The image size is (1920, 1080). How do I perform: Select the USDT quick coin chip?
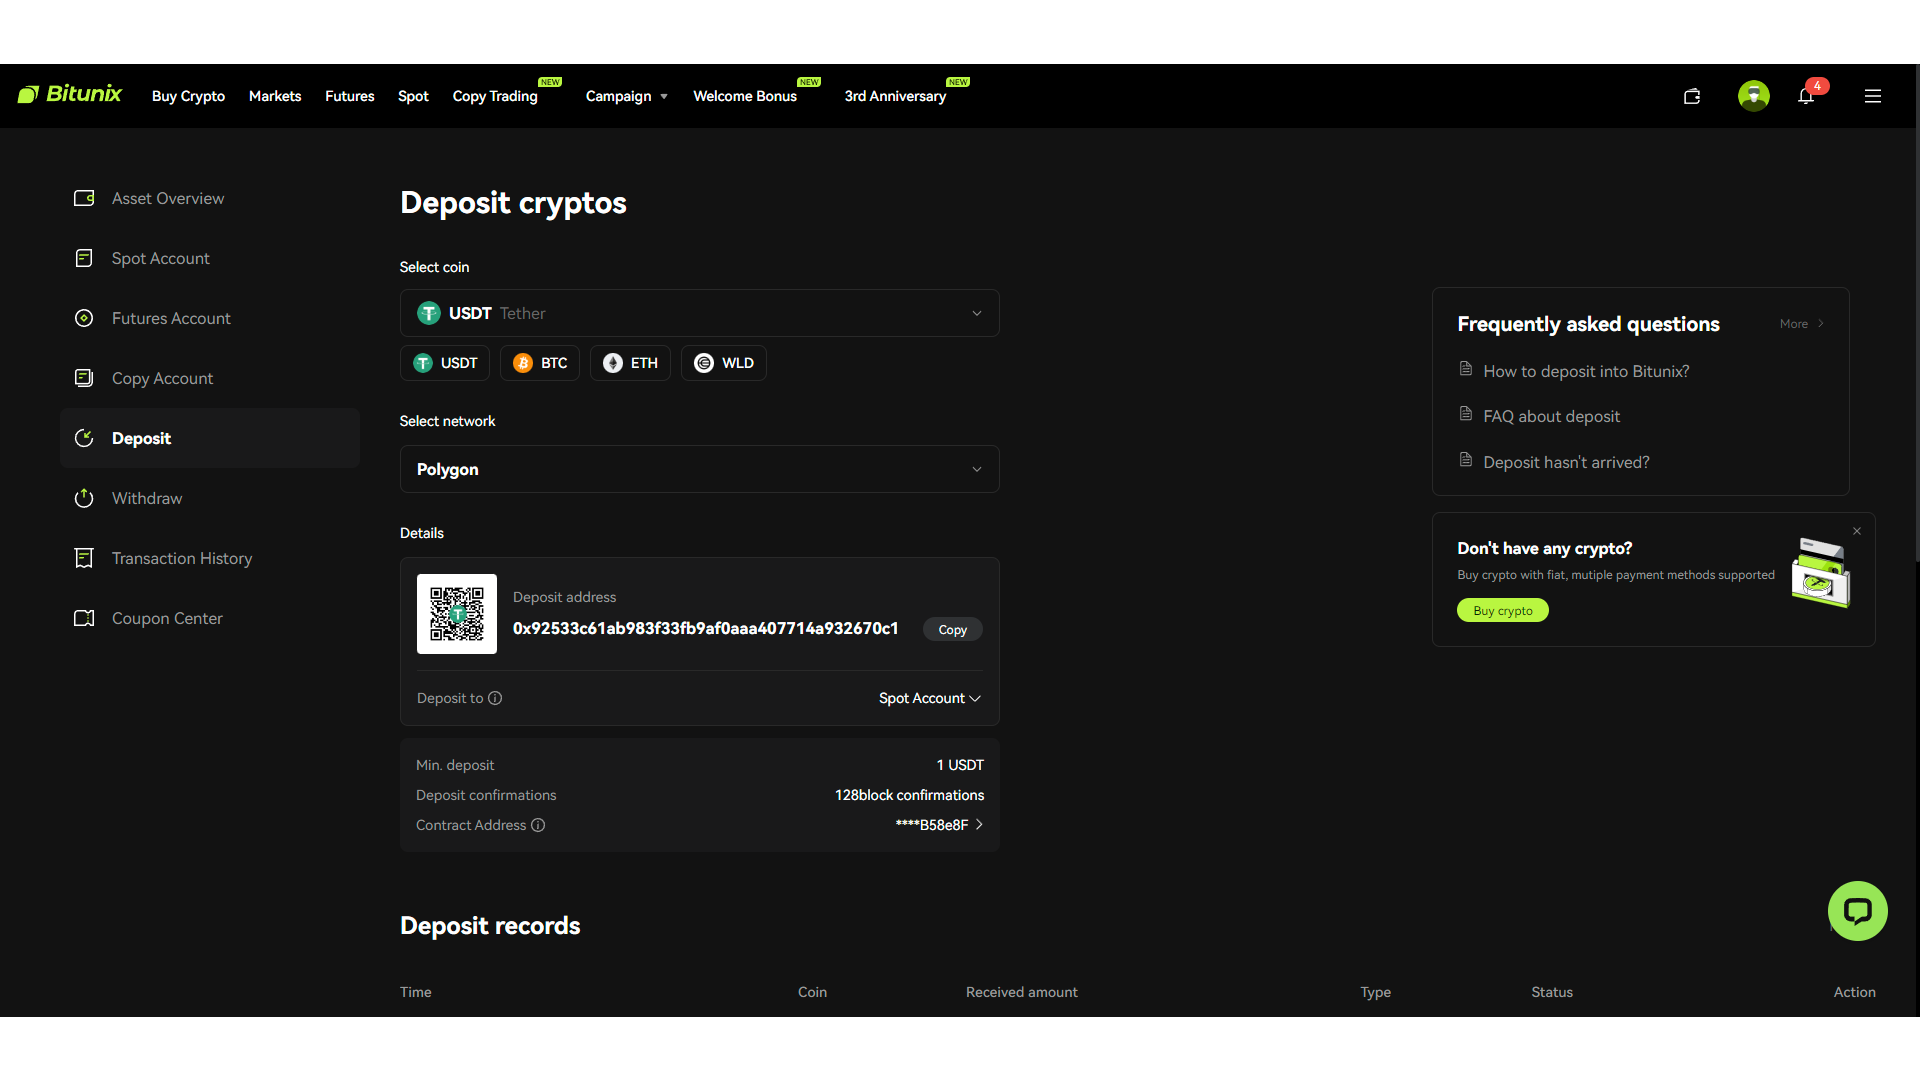tap(445, 363)
